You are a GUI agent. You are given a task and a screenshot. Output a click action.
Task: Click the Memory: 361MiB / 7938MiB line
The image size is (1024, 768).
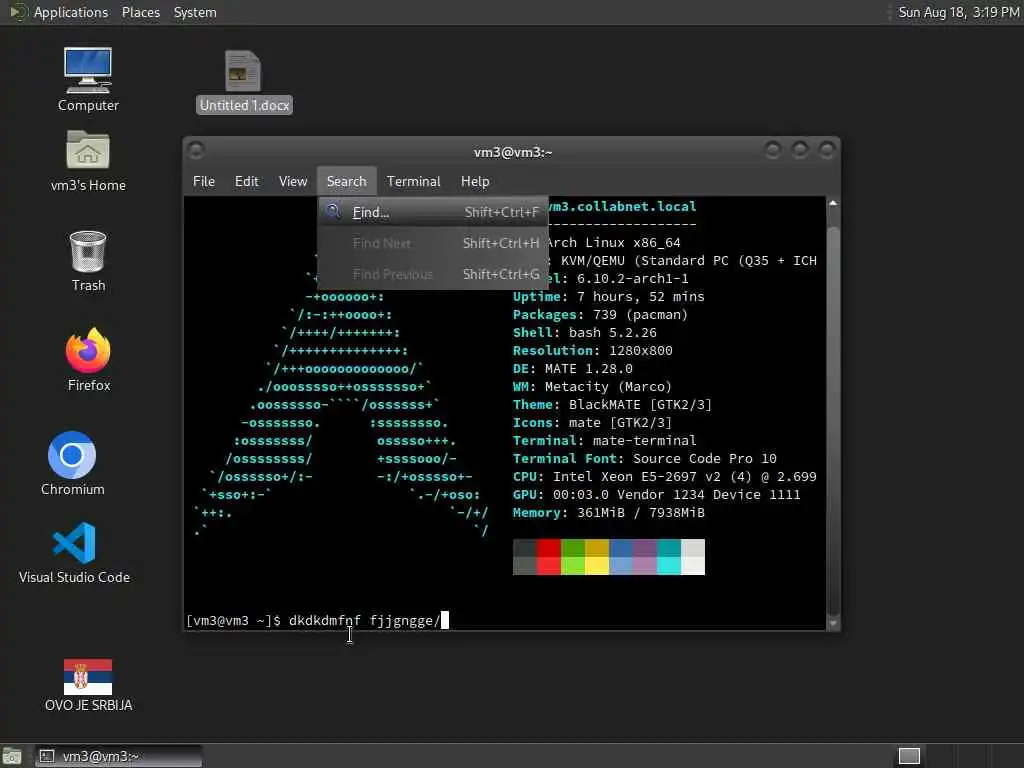(x=609, y=513)
